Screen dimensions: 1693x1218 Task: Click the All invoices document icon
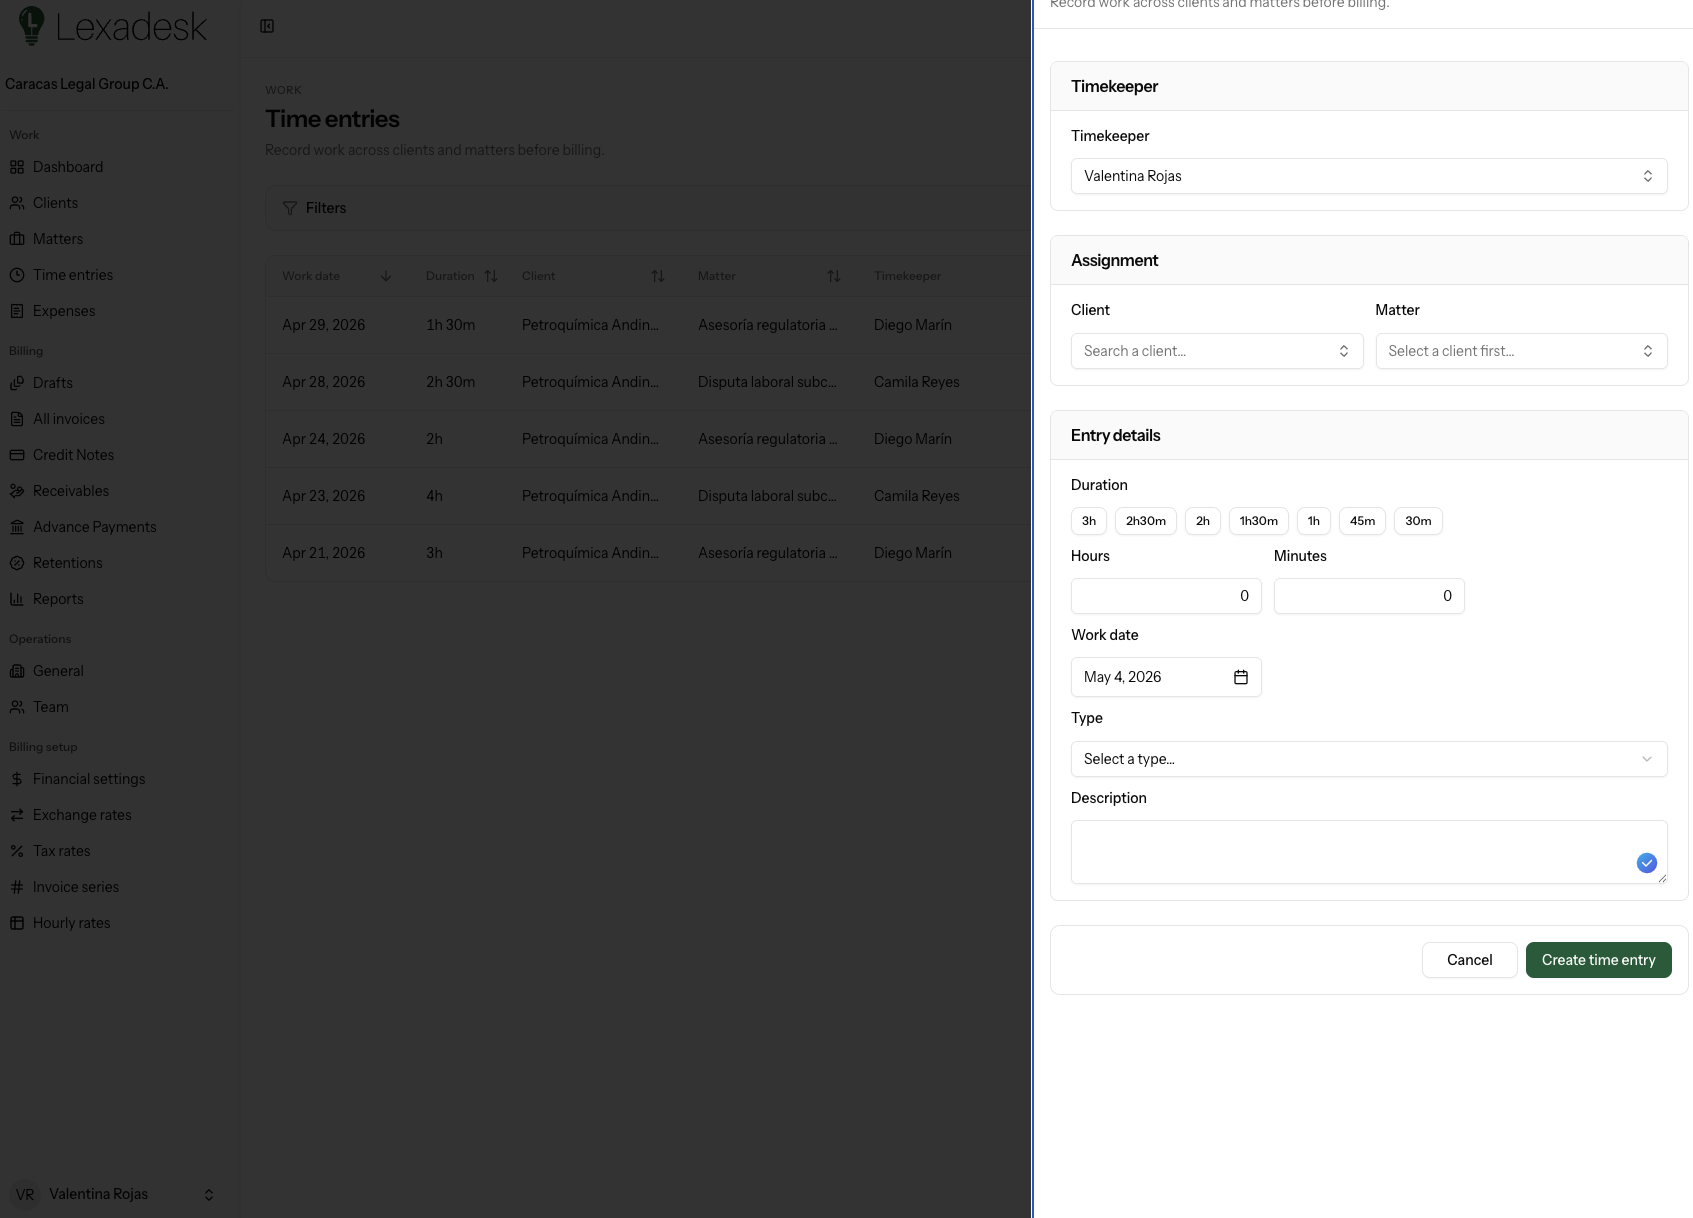coord(17,419)
